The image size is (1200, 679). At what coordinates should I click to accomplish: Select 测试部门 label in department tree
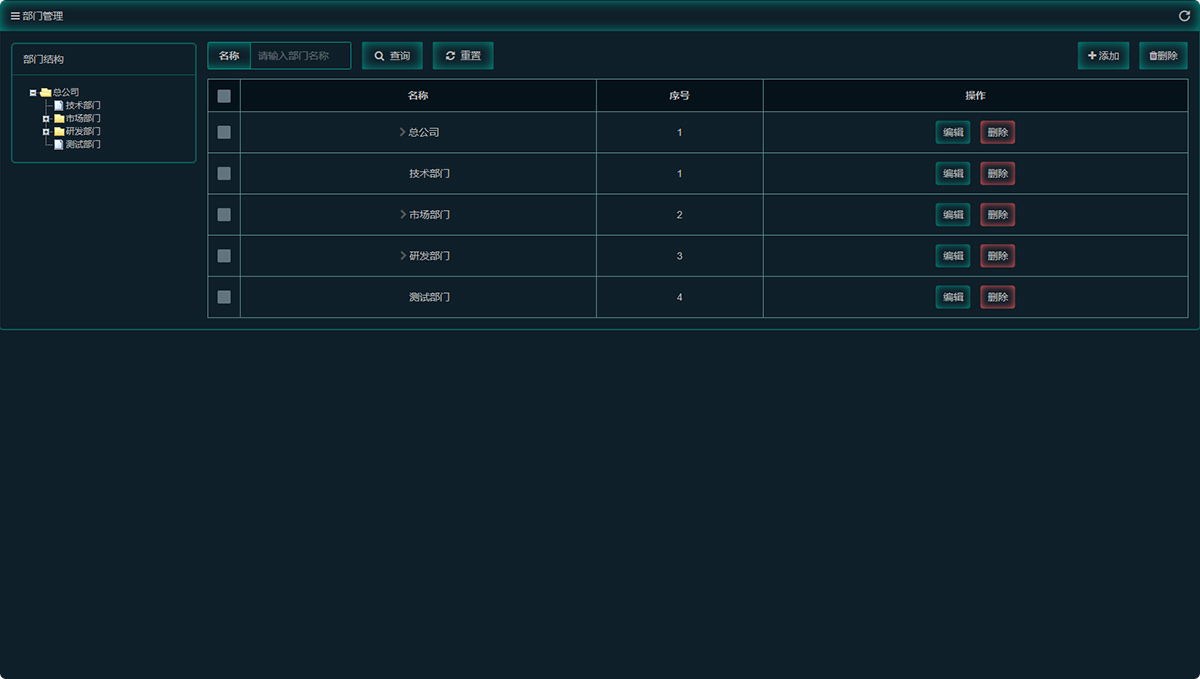(x=83, y=144)
